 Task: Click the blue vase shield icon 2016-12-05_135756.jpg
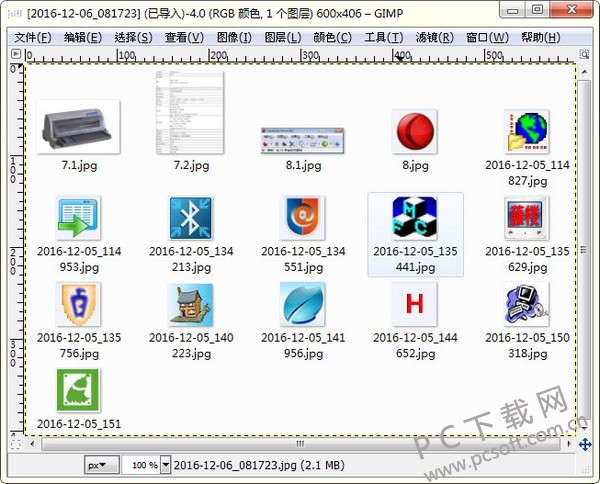pos(78,304)
